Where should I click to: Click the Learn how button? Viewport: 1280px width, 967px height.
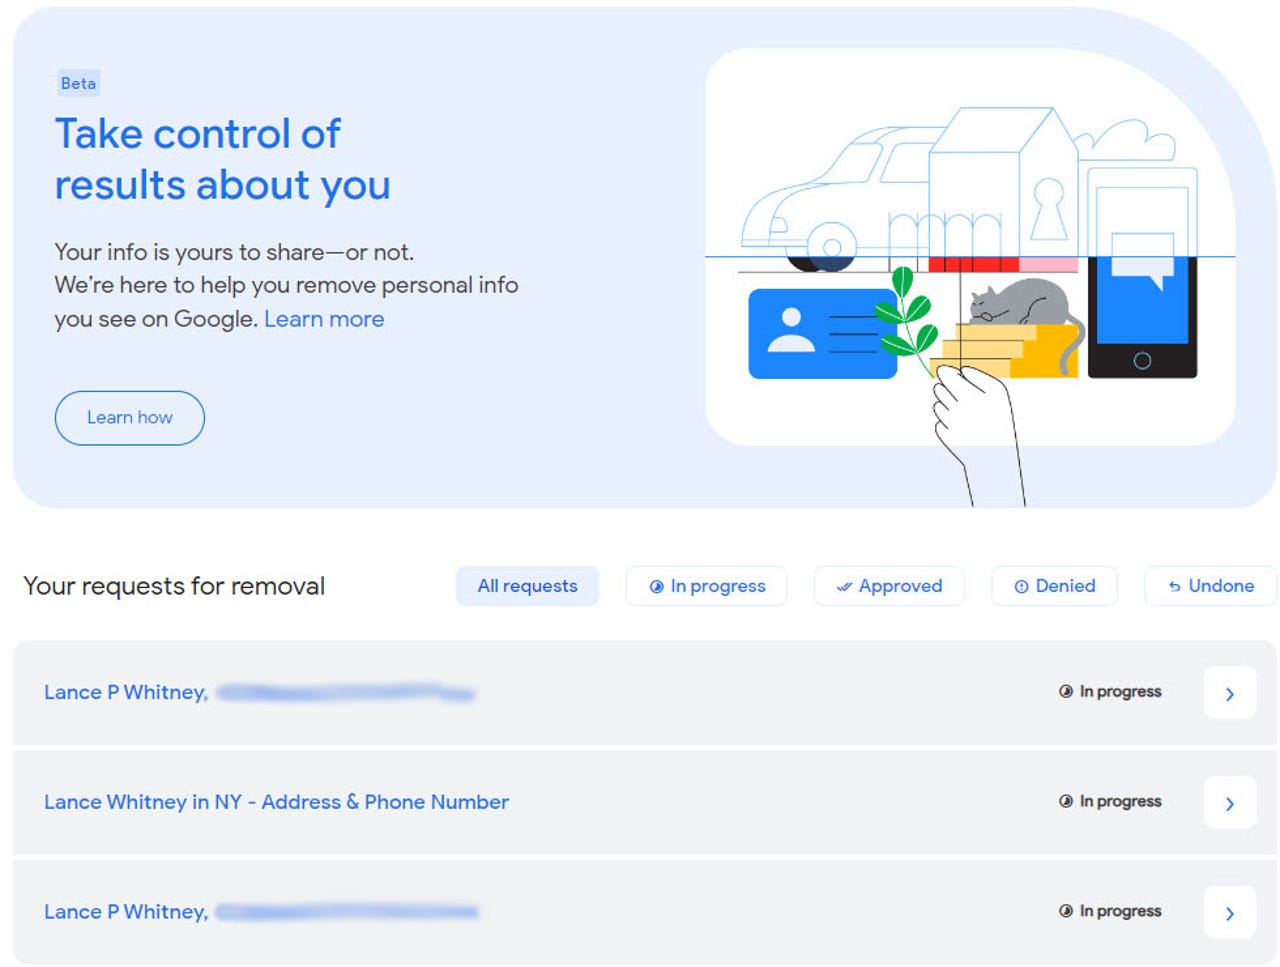129,418
